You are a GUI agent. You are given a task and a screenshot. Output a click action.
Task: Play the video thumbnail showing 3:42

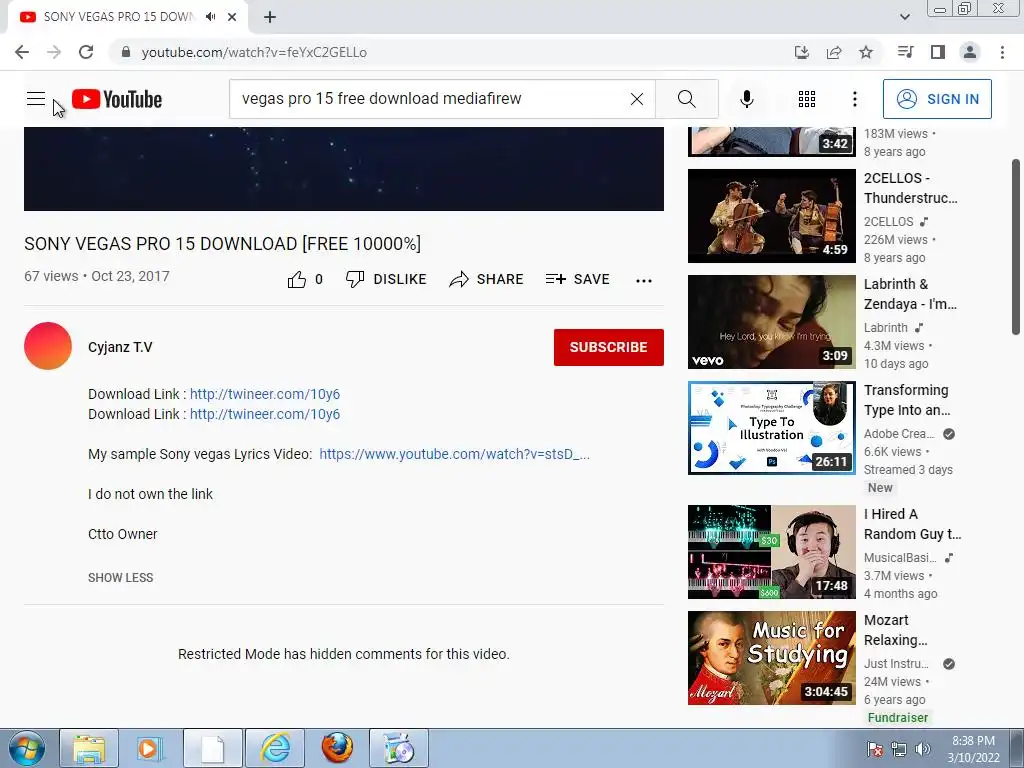[x=772, y=142]
